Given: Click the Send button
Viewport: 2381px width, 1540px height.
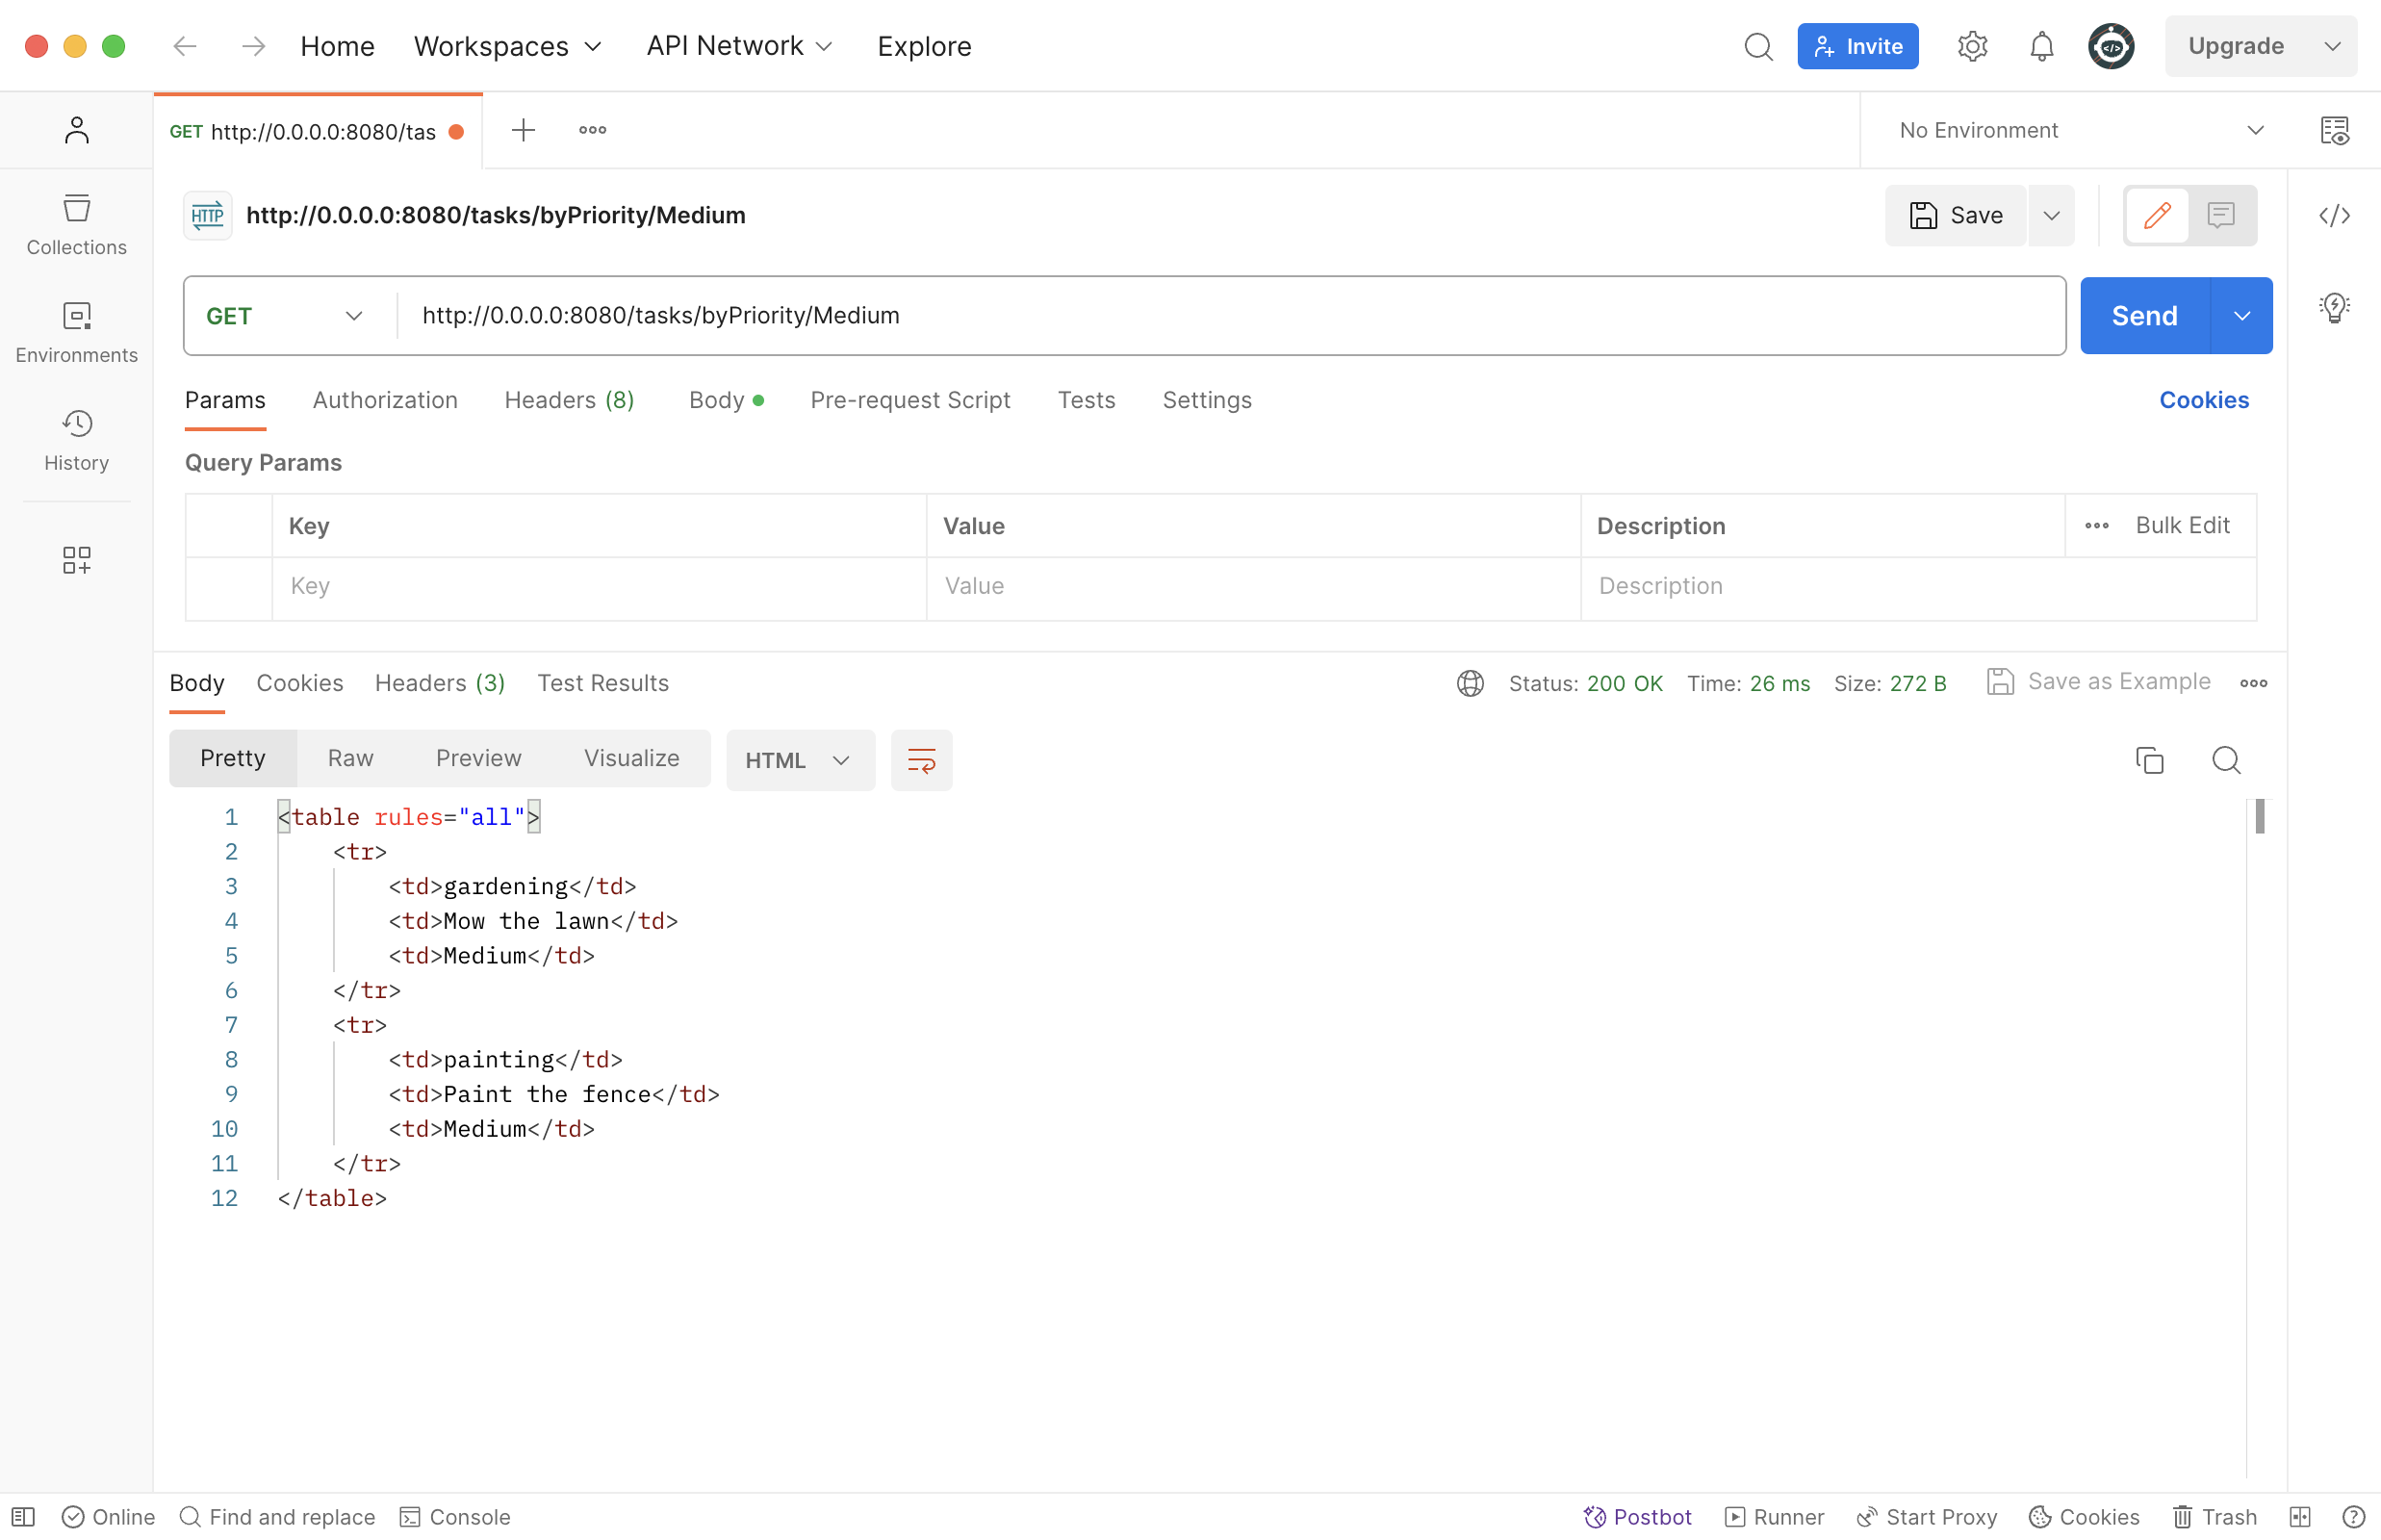Looking at the screenshot, I should 2143,314.
